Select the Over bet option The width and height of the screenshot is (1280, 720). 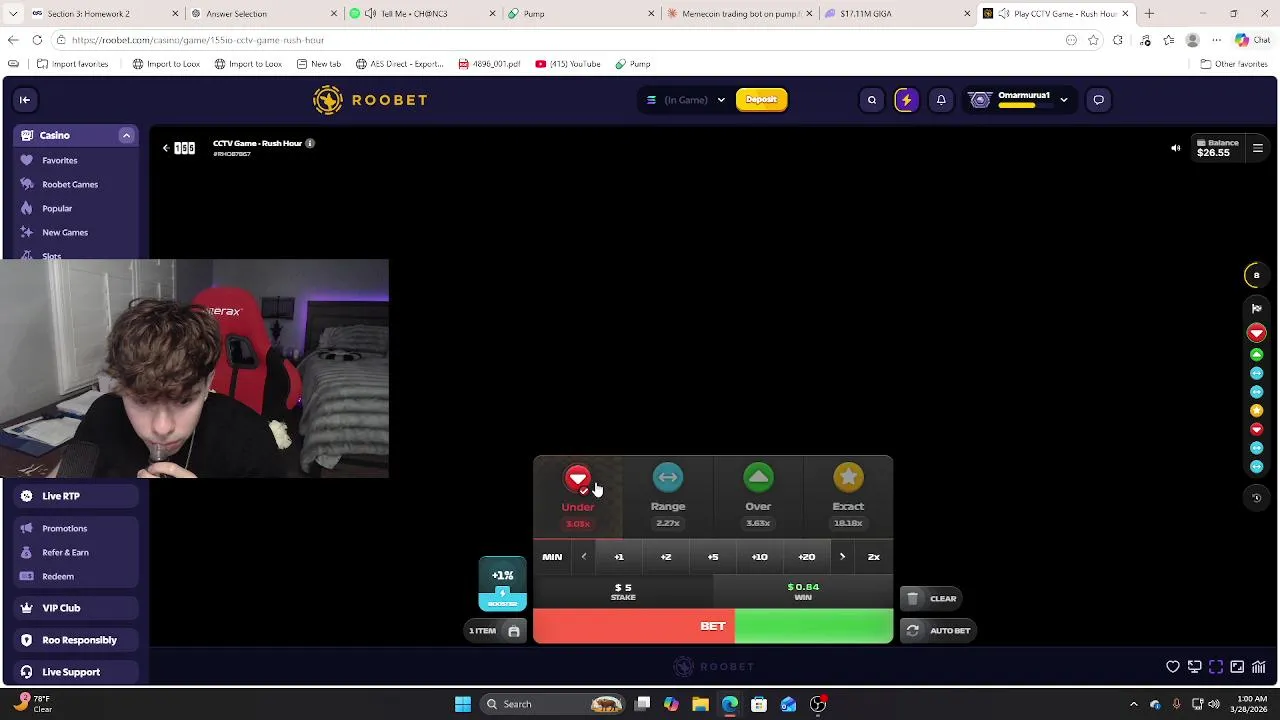pyautogui.click(x=758, y=496)
